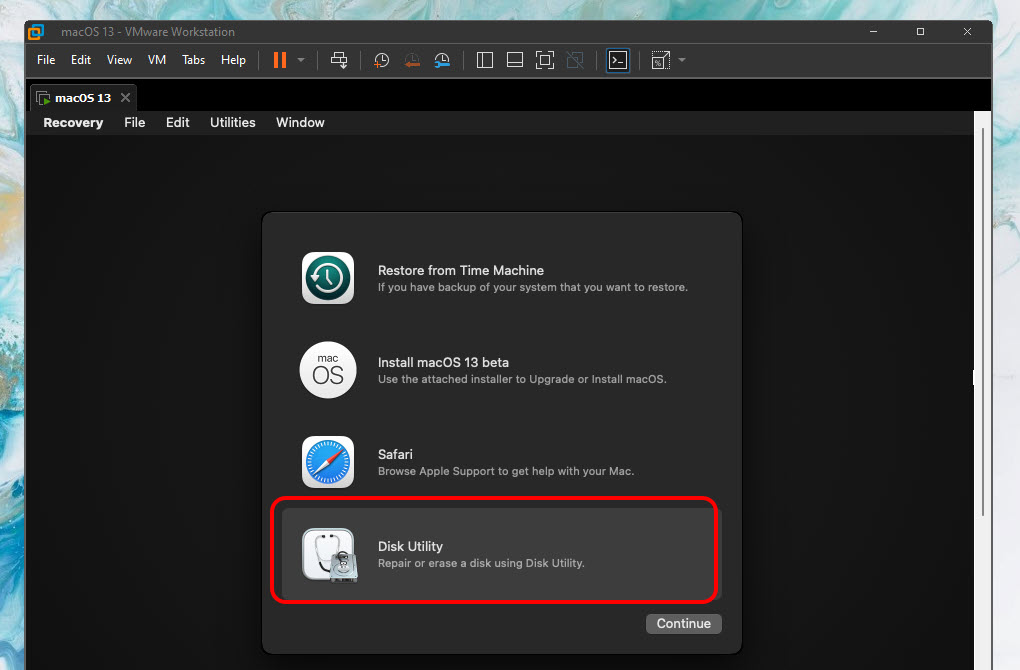
Task: Select the "Safari" option title text
Action: click(395, 455)
